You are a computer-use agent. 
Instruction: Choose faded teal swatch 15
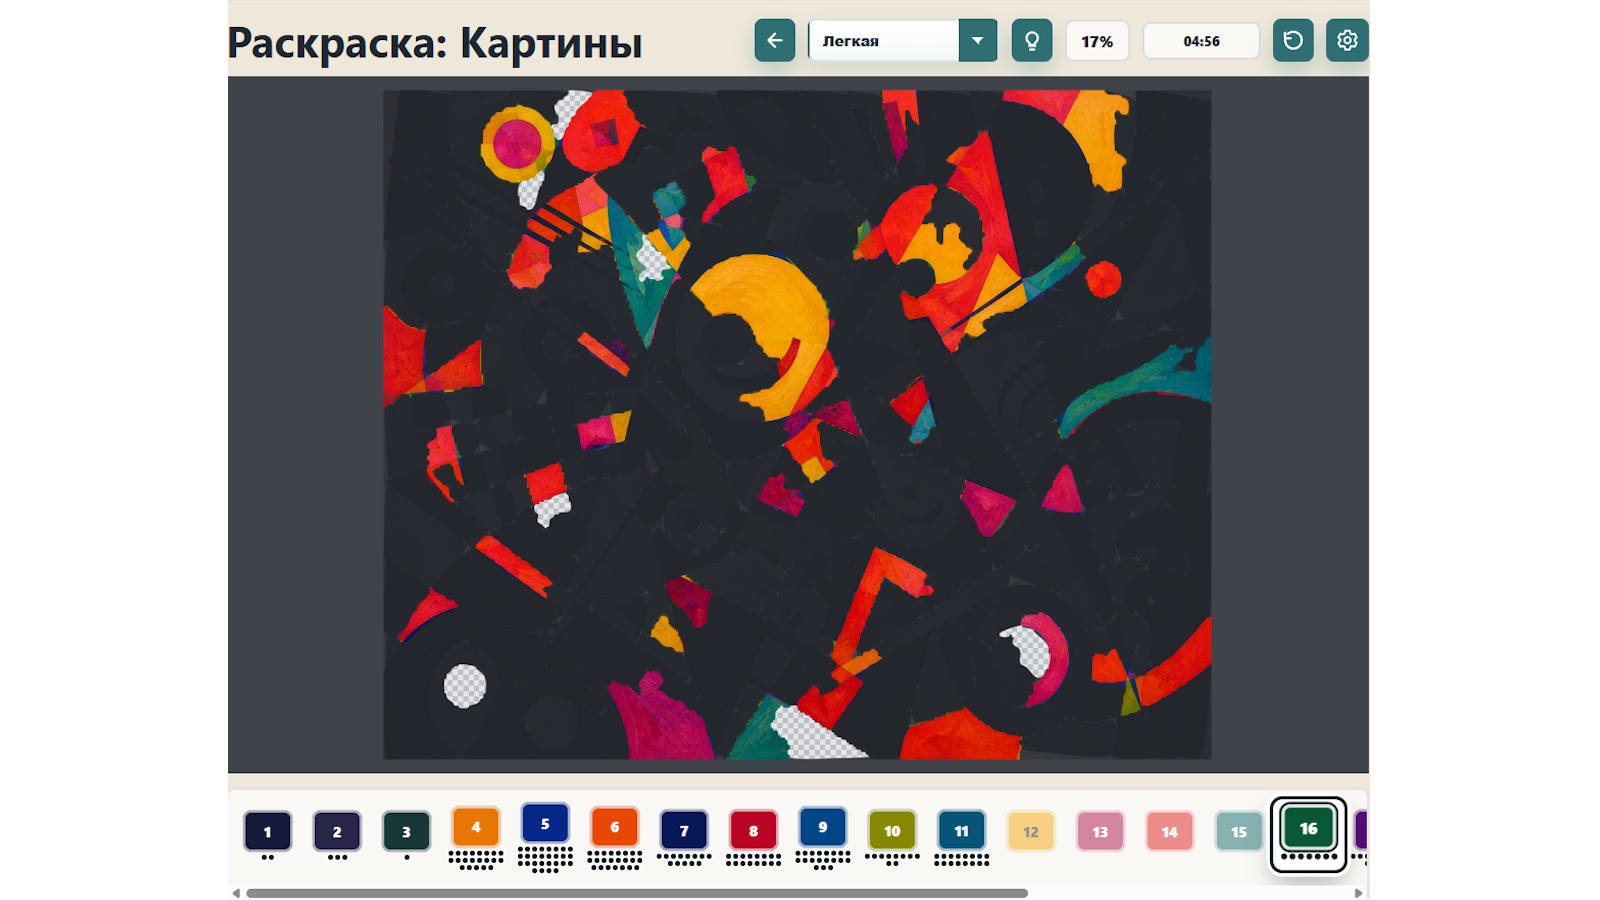[1239, 831]
